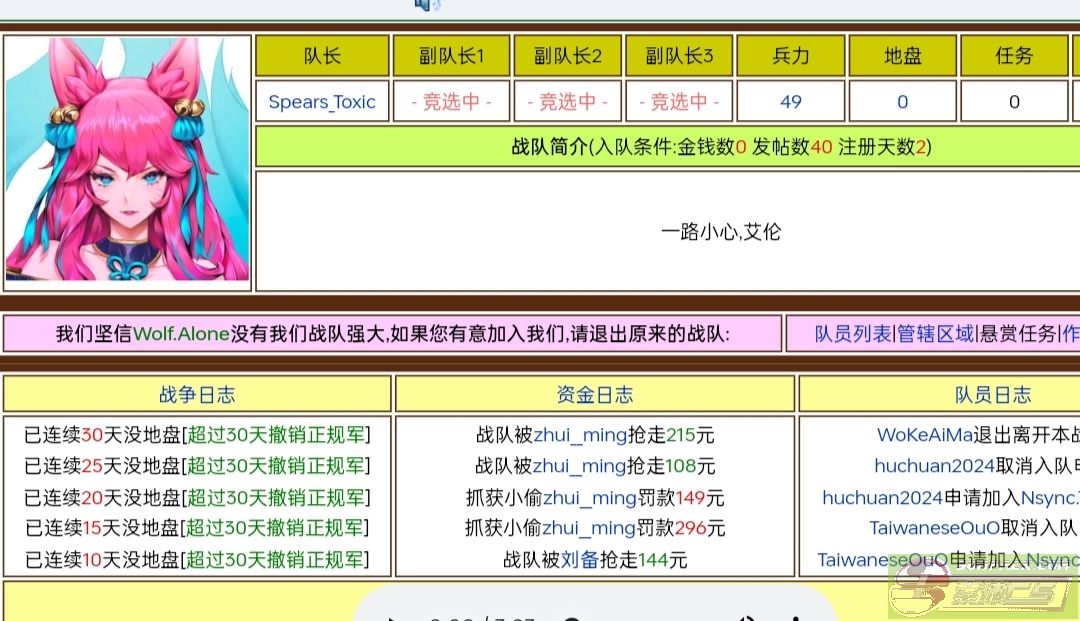Open huchuan2024 in the 取消入队 row
This screenshot has height=621, width=1080.
(x=935, y=466)
